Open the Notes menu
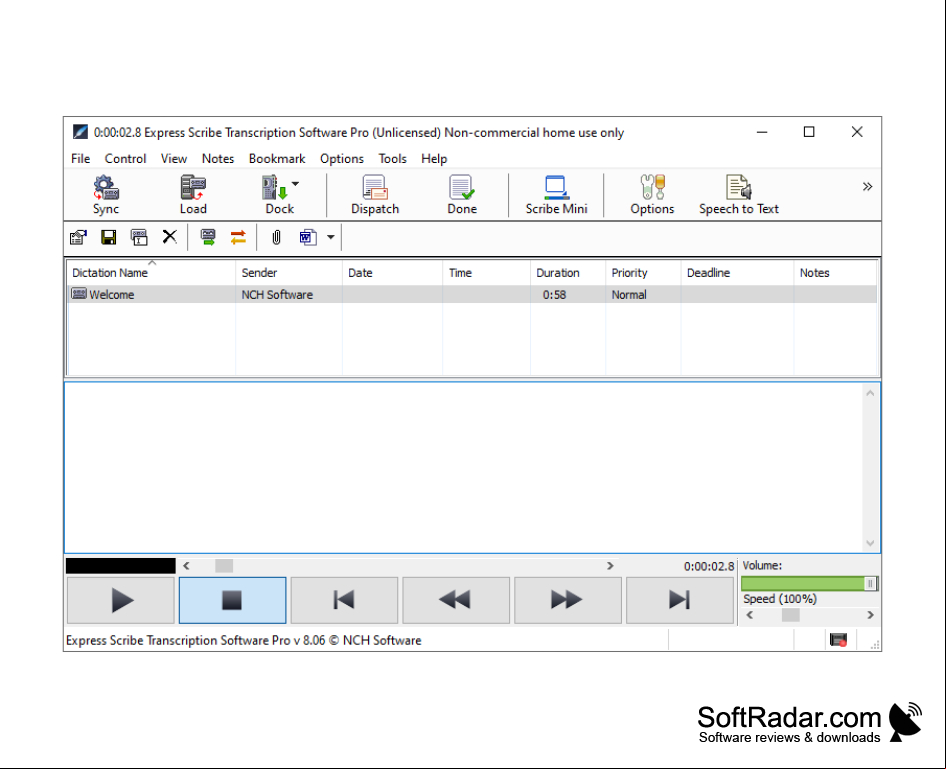The image size is (946, 769). (218, 159)
